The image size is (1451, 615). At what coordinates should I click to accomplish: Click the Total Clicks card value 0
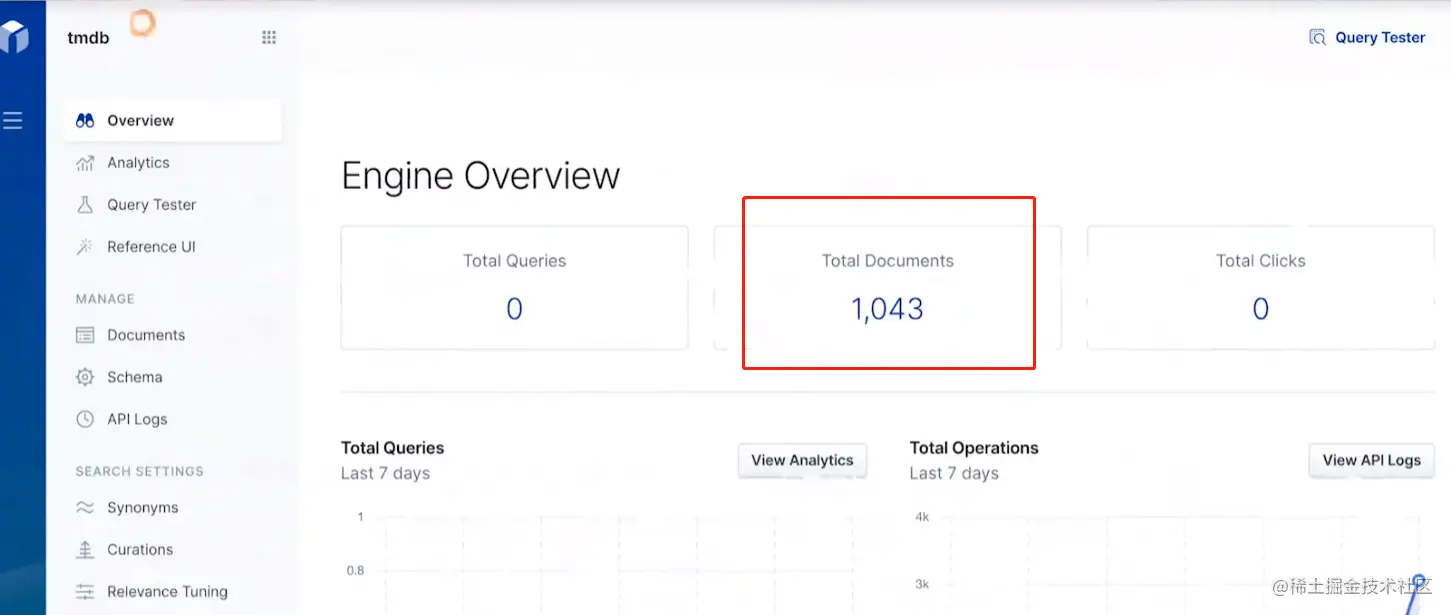tap(1261, 309)
